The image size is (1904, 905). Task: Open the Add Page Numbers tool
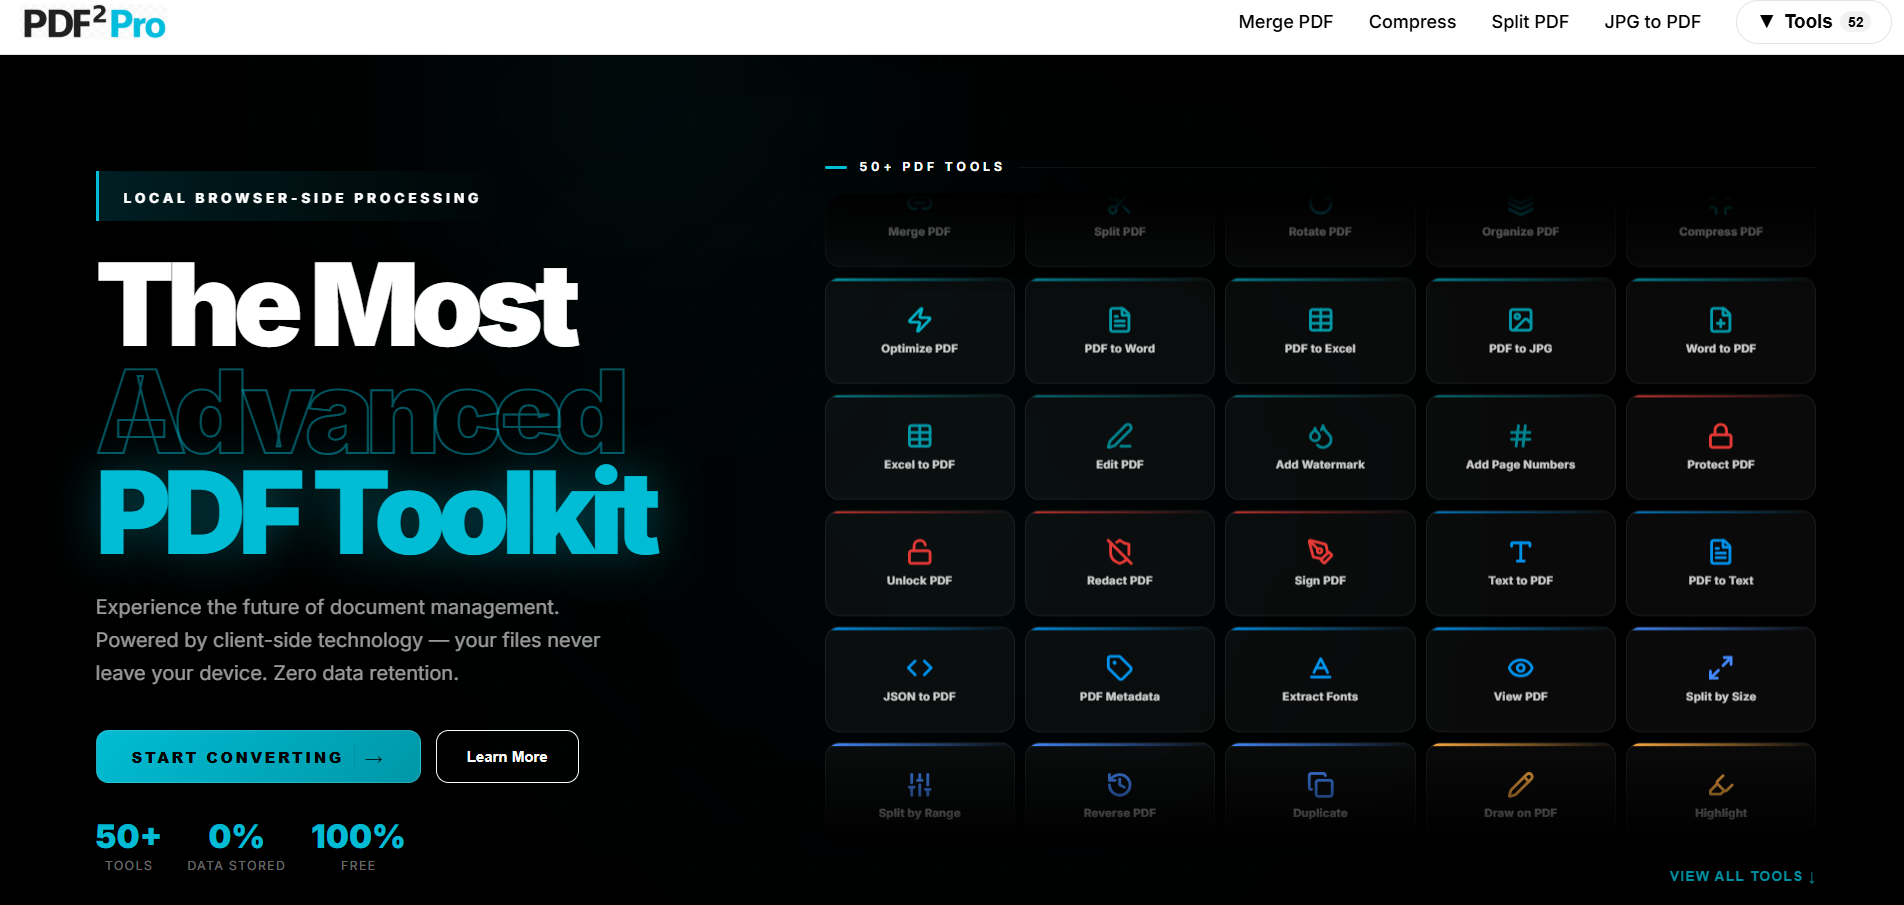(x=1520, y=447)
